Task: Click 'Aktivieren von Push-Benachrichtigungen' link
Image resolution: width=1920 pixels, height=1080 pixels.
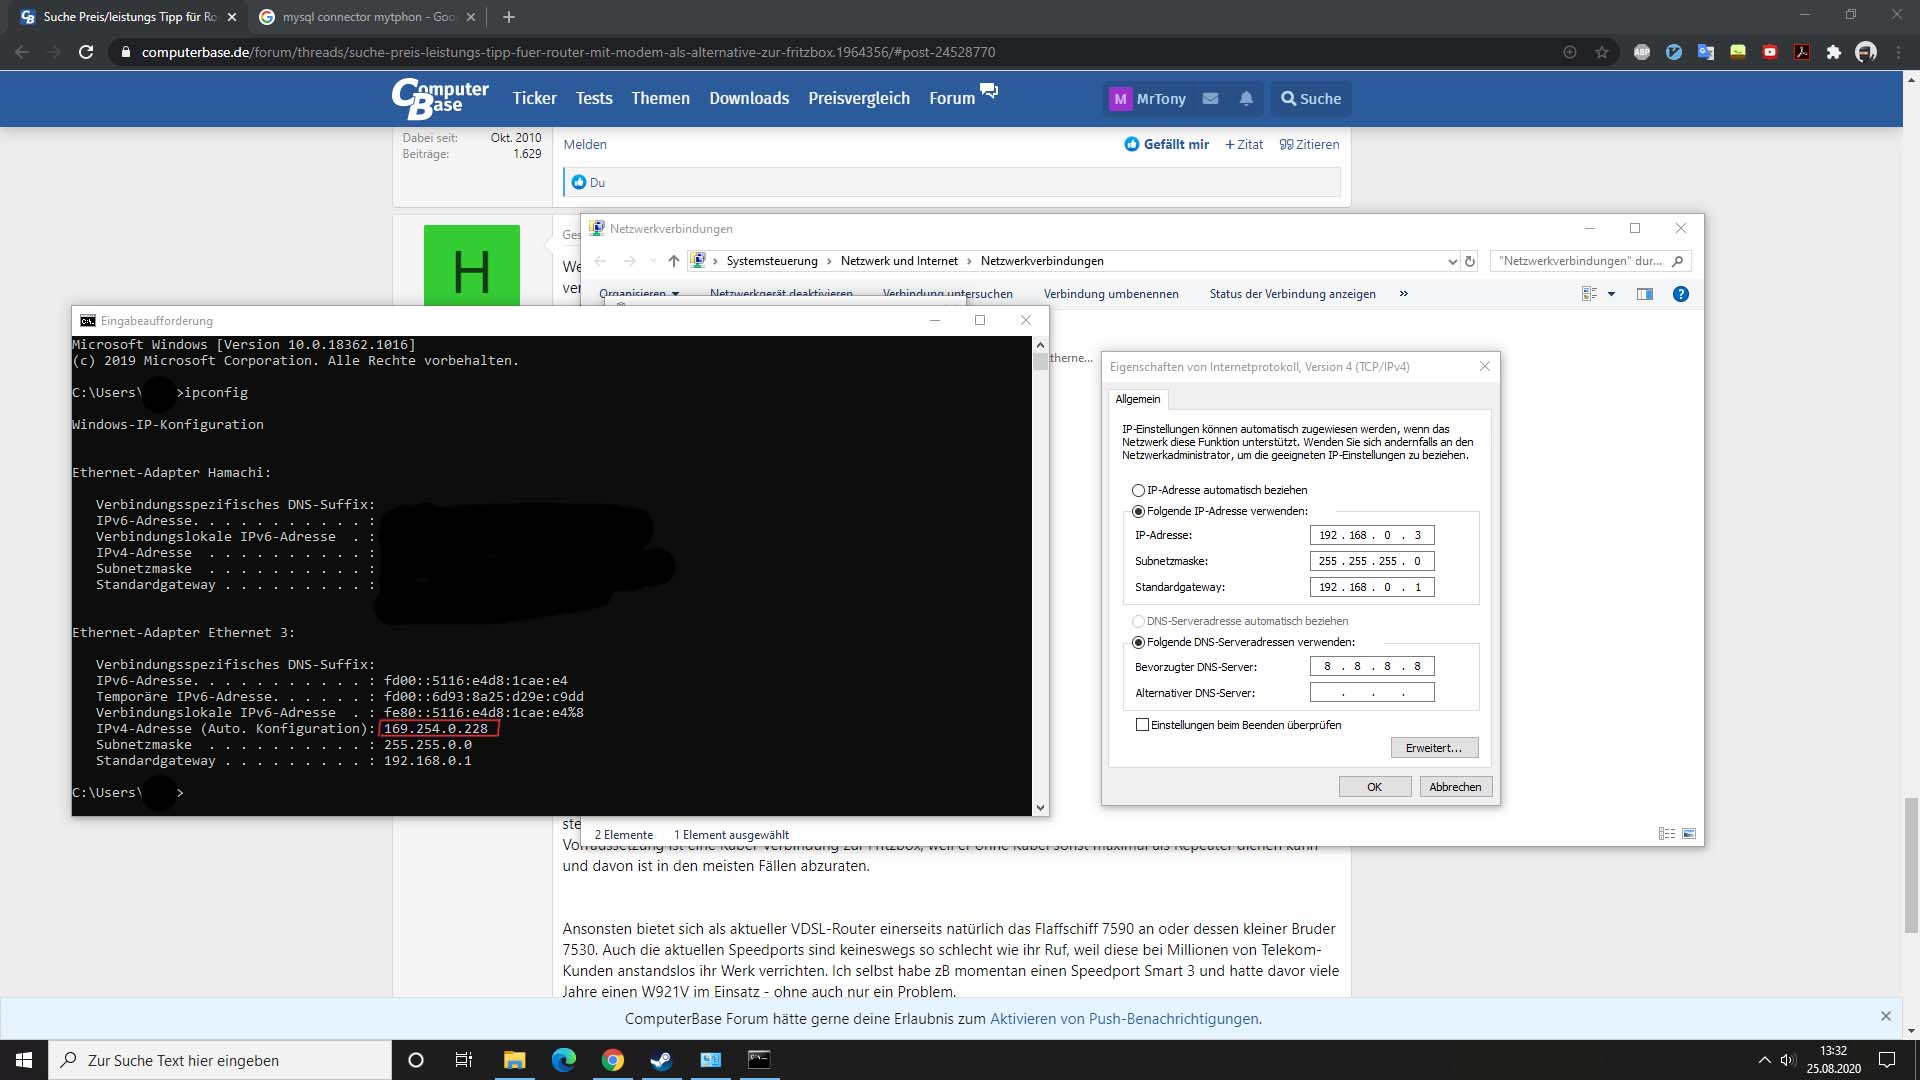Action: (1124, 1019)
